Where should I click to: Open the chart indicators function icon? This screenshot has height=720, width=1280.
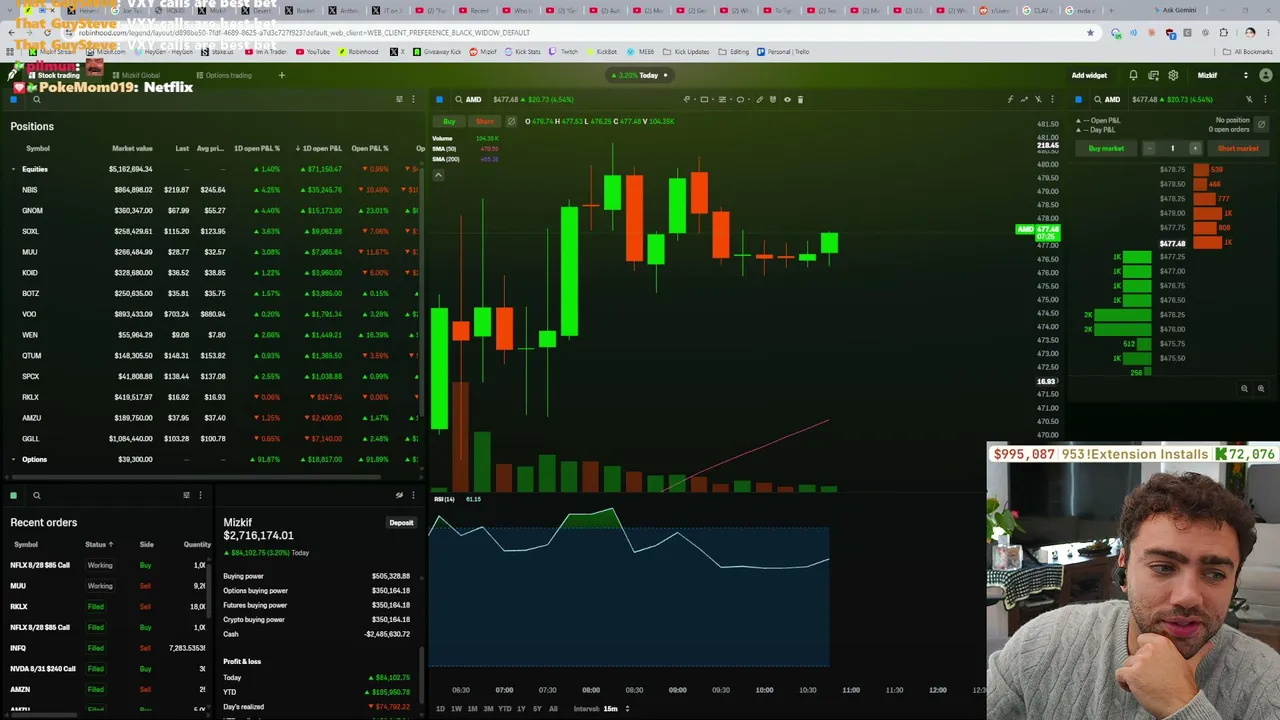(x=1010, y=99)
